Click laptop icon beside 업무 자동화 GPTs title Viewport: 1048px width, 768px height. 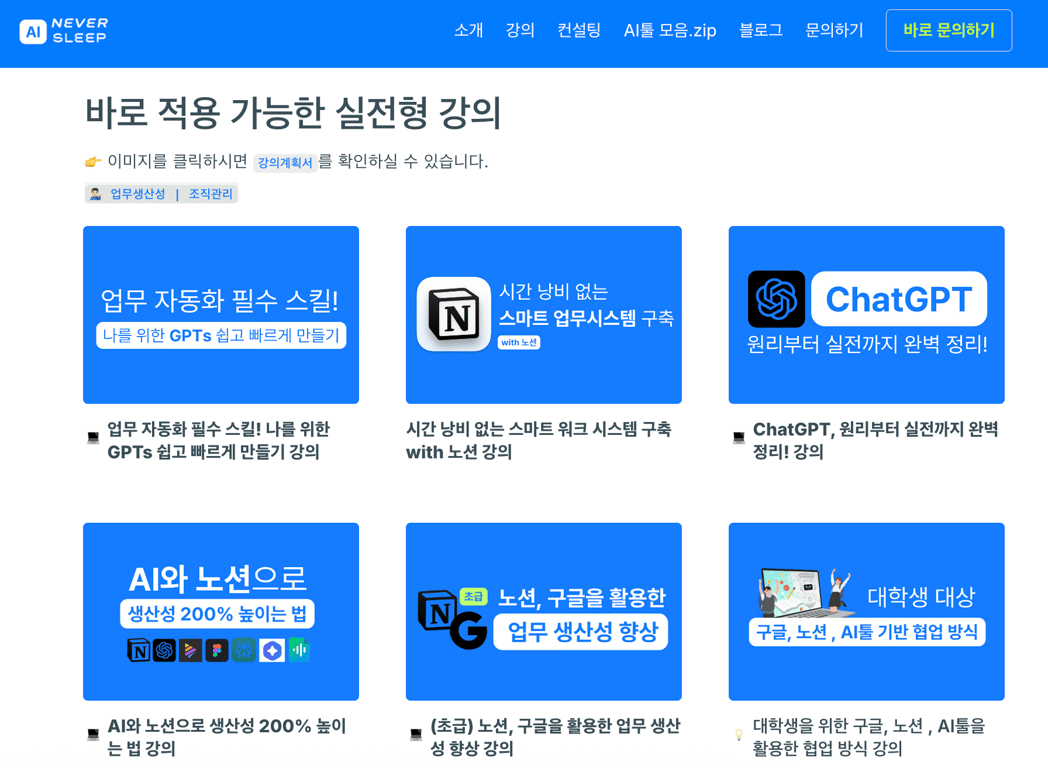(x=94, y=437)
